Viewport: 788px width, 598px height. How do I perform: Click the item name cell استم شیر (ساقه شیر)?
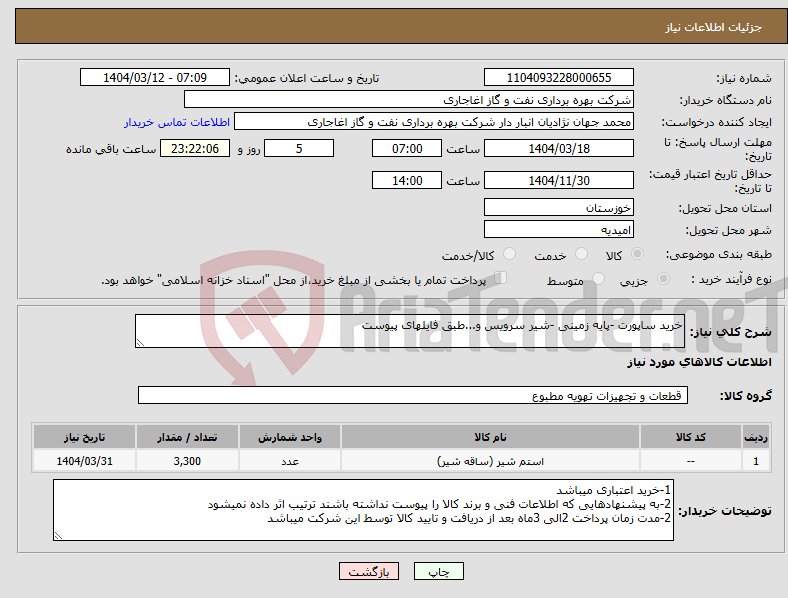(490, 461)
